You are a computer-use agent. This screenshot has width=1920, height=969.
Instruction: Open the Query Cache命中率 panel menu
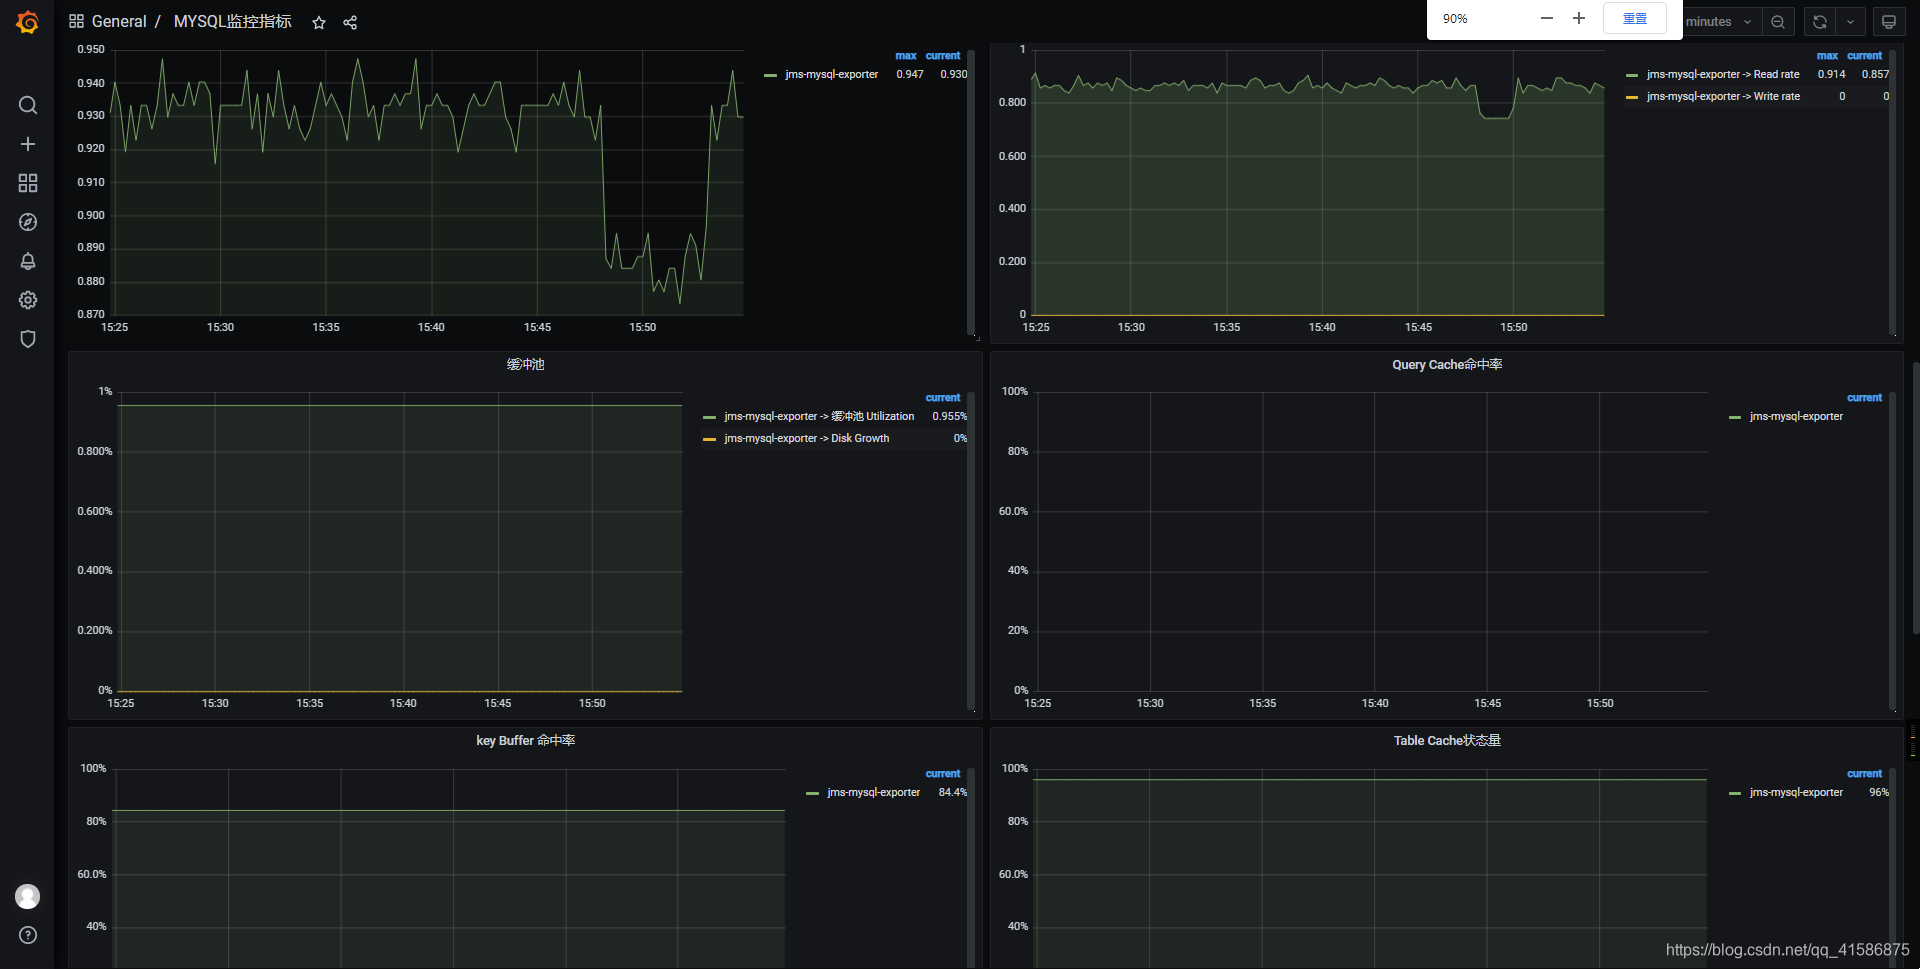pos(1447,364)
